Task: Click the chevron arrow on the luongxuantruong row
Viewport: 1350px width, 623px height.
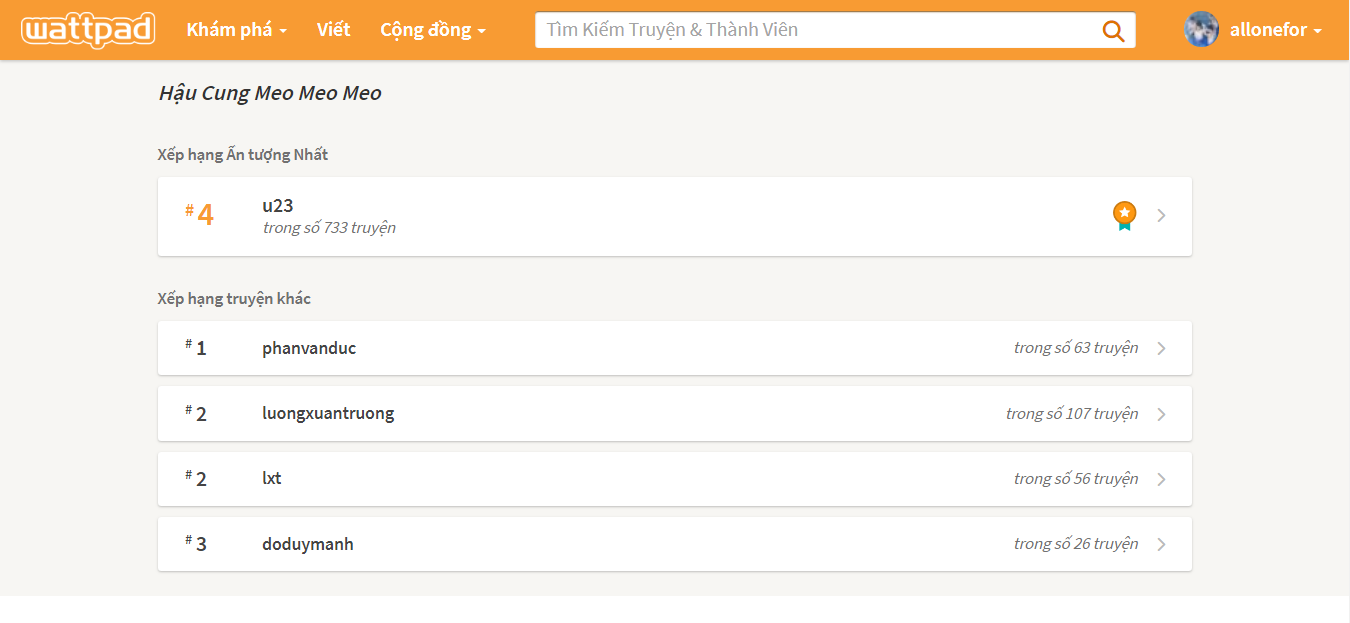Action: pyautogui.click(x=1161, y=414)
